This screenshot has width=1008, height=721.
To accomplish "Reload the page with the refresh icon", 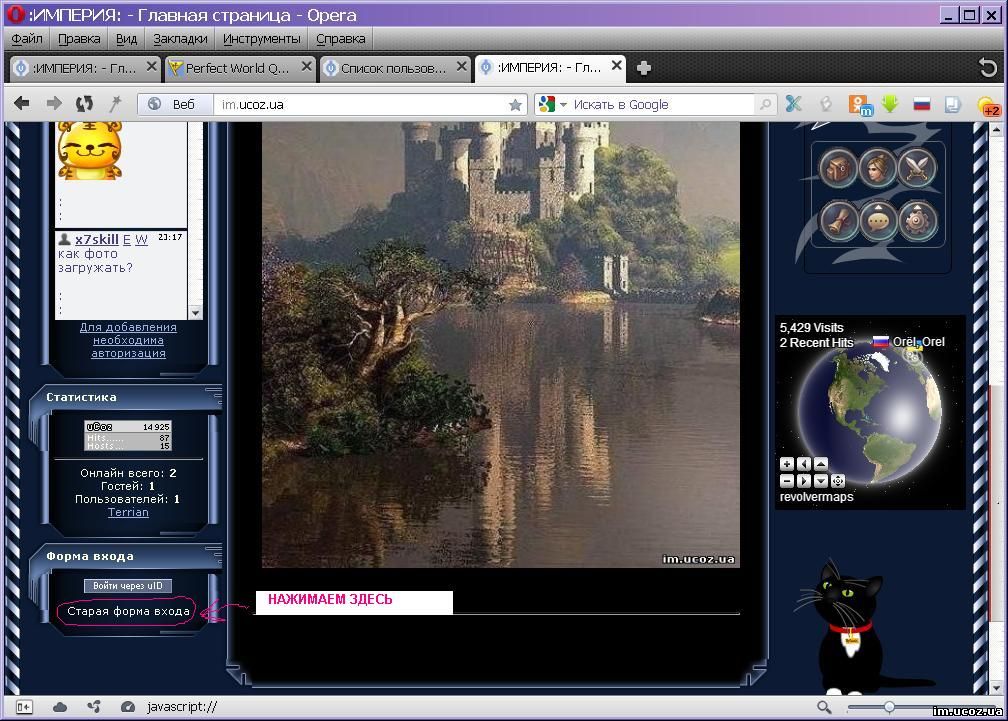I will (84, 103).
